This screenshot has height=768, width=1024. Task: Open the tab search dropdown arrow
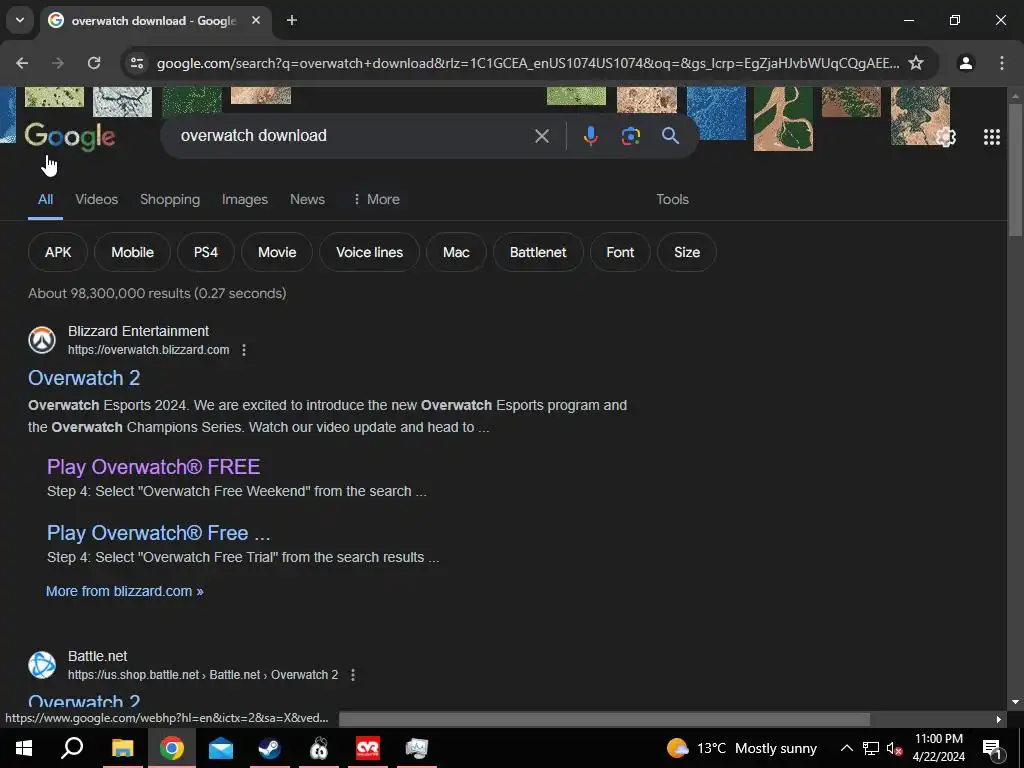[20, 20]
